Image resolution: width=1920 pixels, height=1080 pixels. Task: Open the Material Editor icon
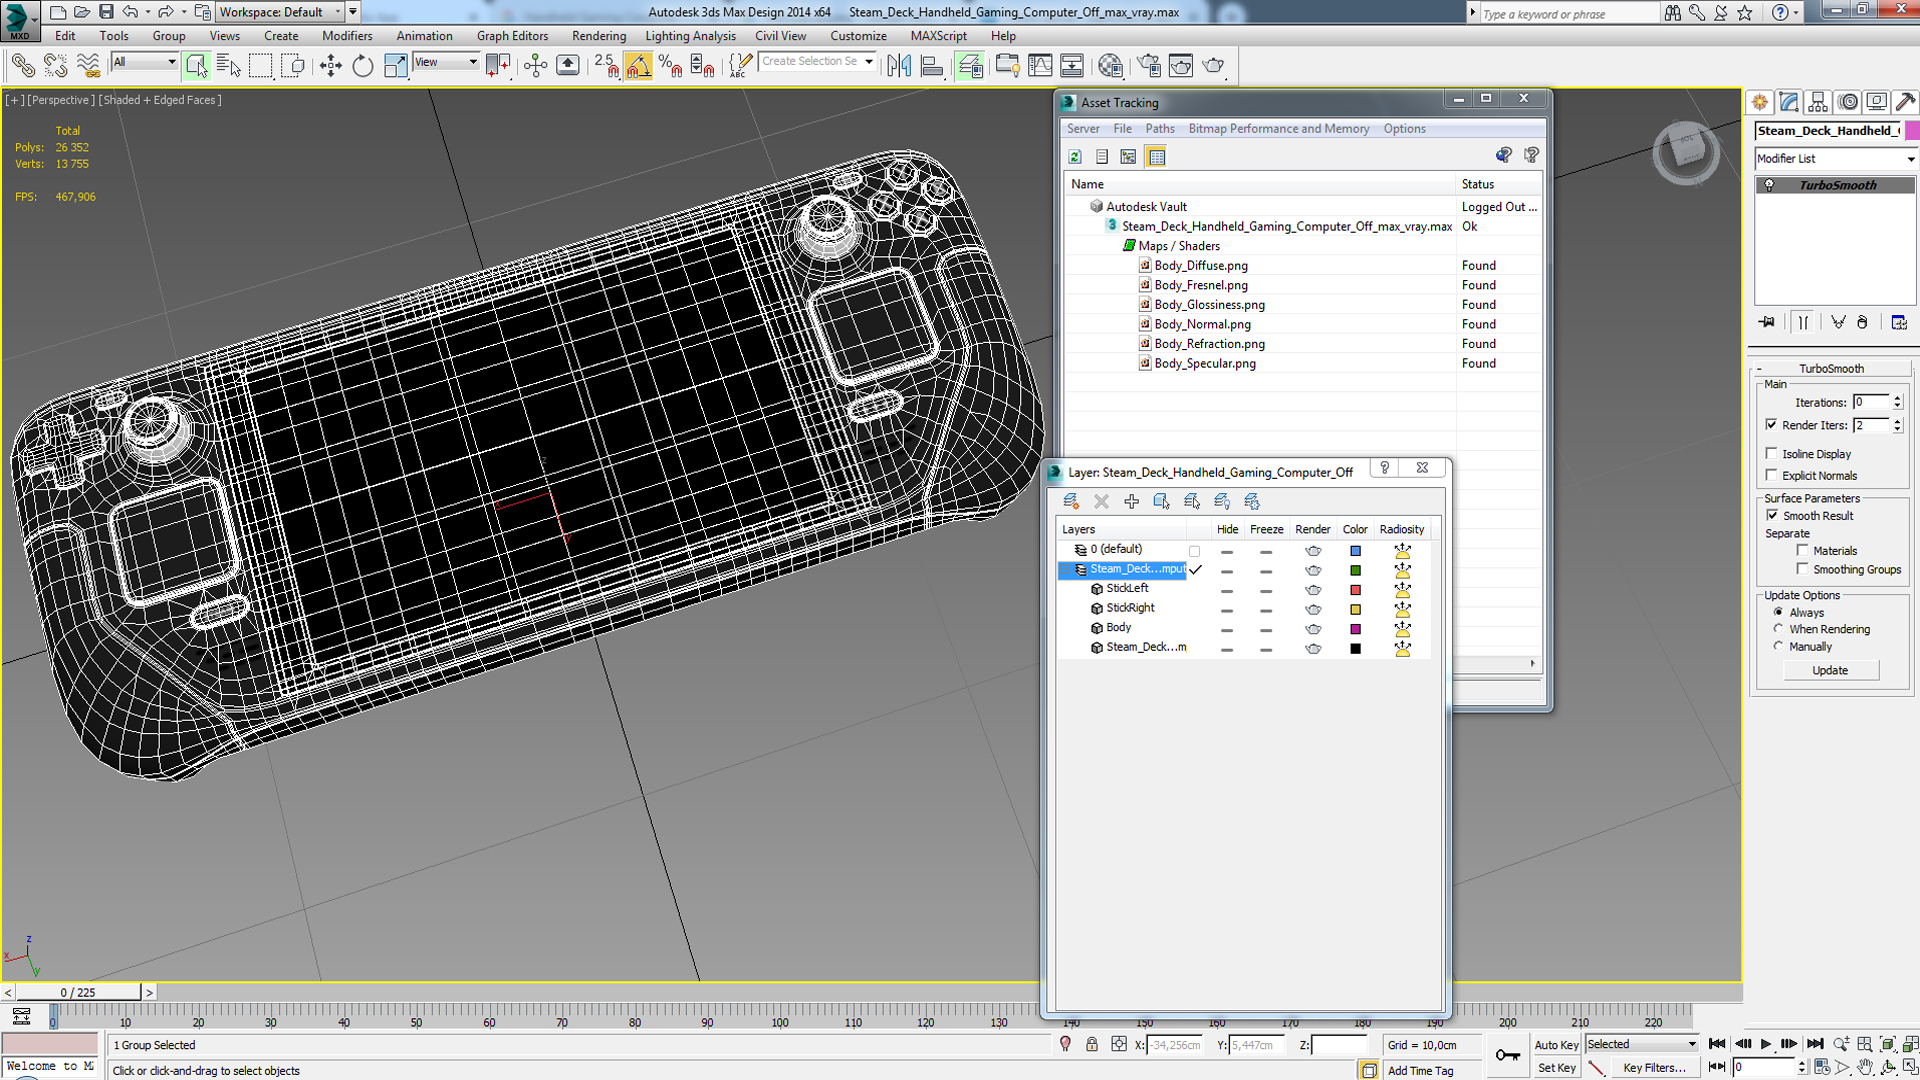pos(1110,66)
